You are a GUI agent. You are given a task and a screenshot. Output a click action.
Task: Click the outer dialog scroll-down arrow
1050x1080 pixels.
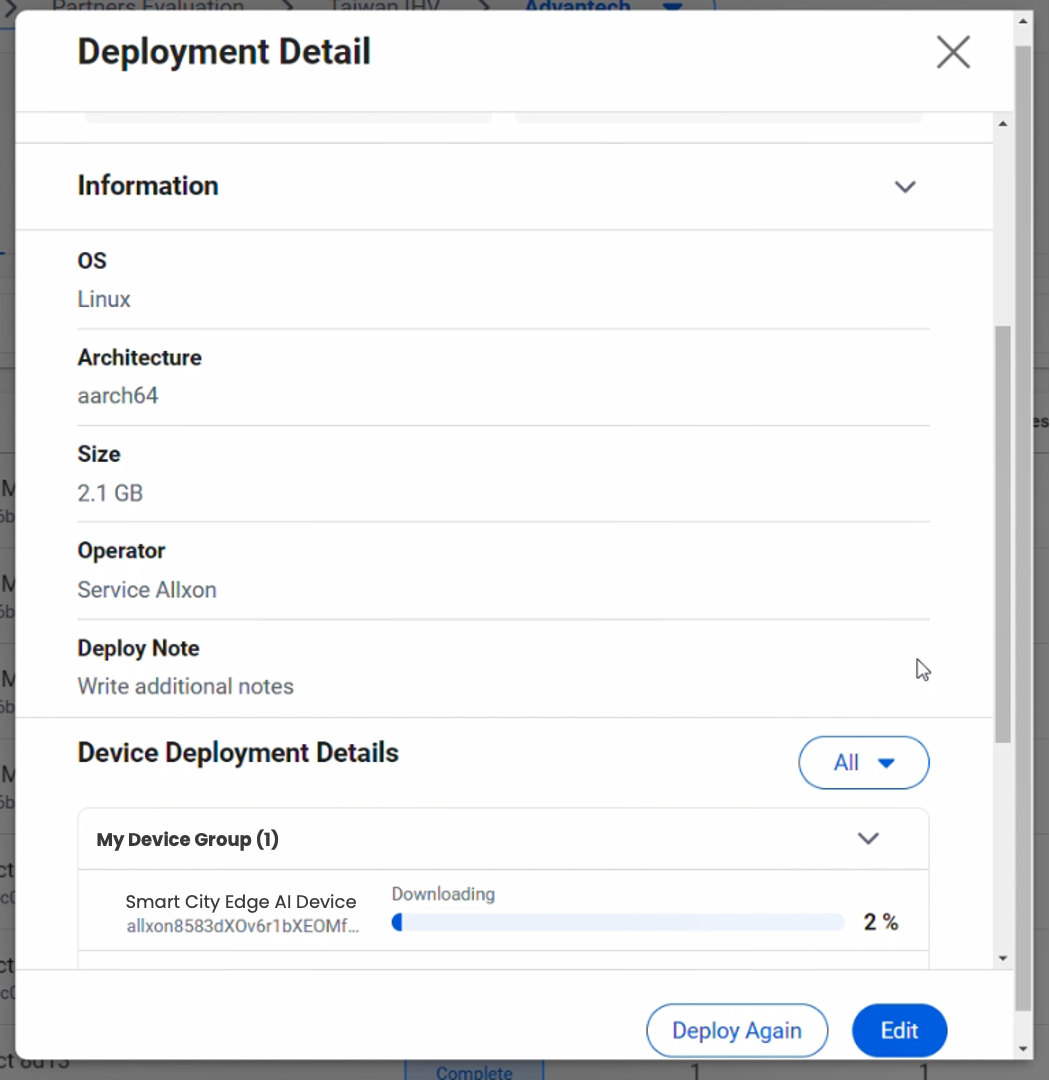tap(1022, 1049)
